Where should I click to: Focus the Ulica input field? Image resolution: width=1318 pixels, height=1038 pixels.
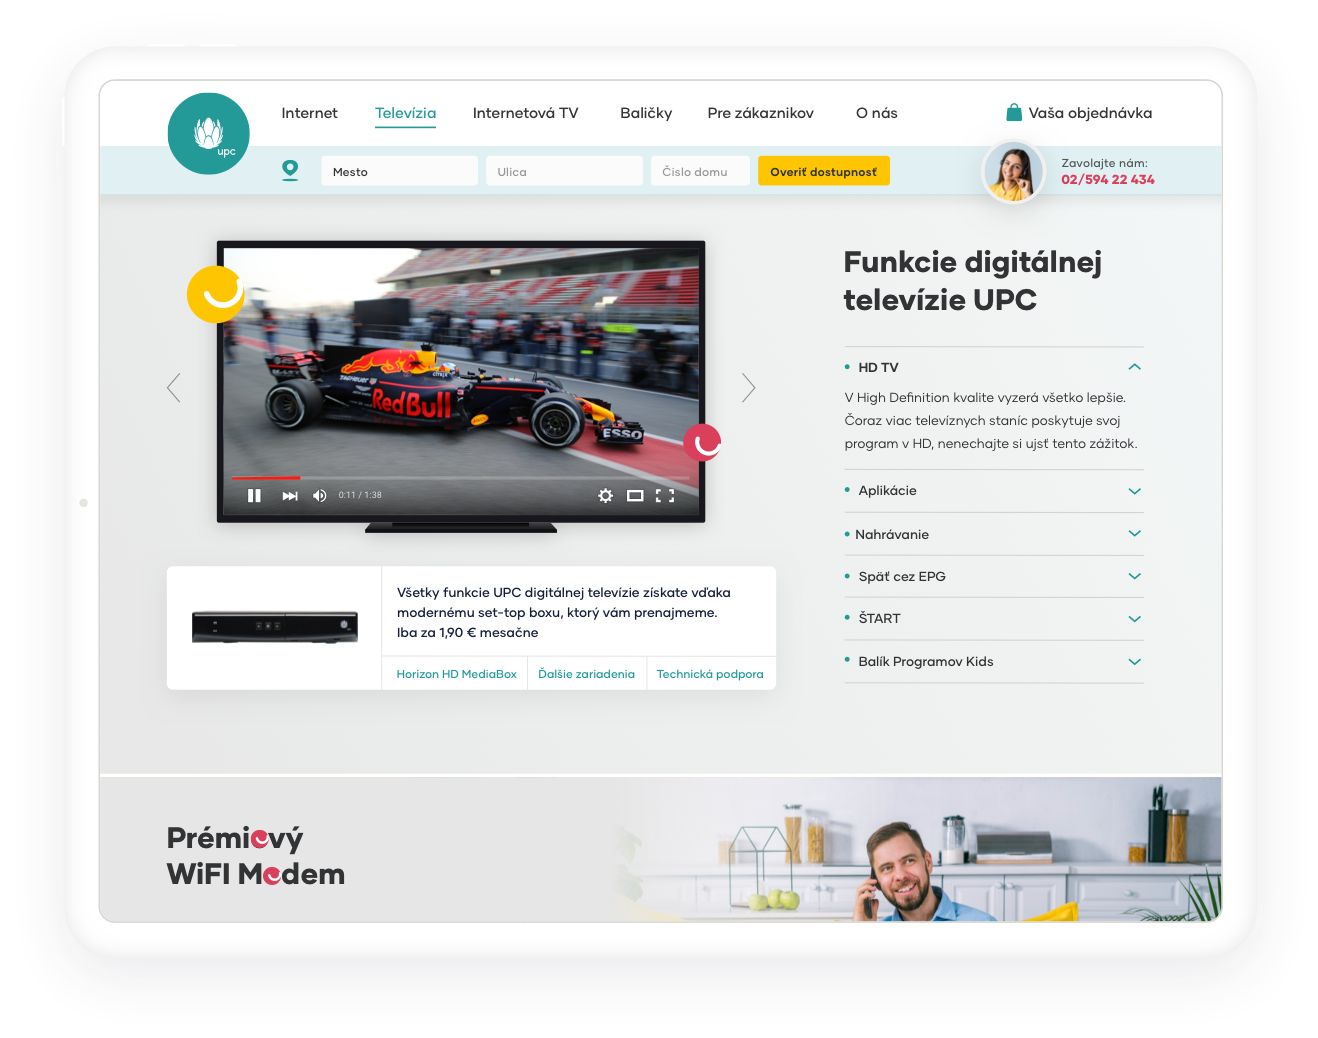pyautogui.click(x=564, y=171)
